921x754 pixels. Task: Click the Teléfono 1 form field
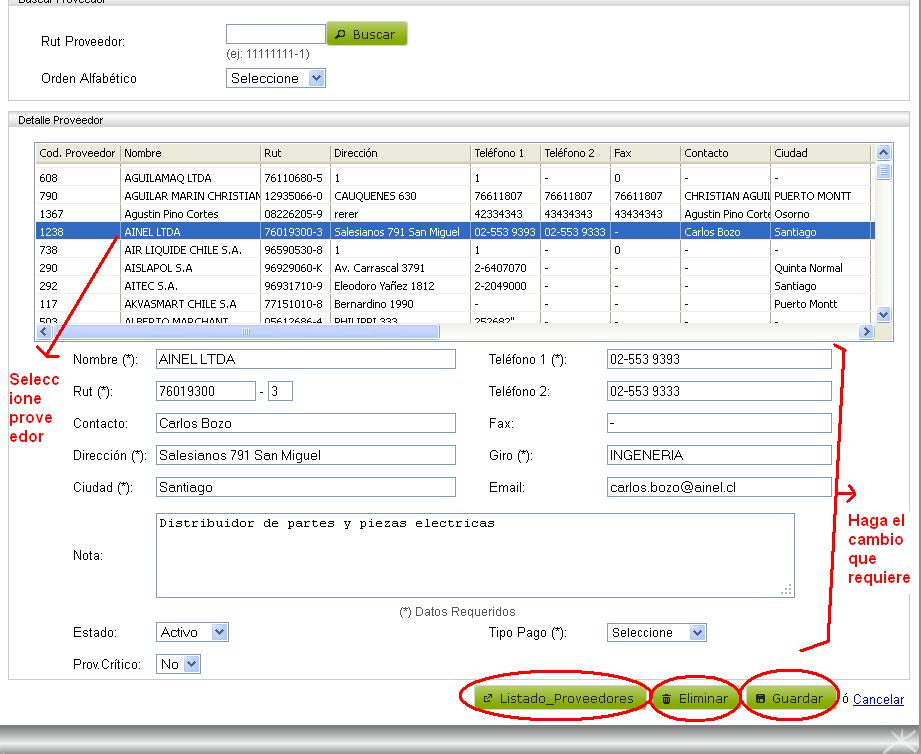[x=719, y=359]
